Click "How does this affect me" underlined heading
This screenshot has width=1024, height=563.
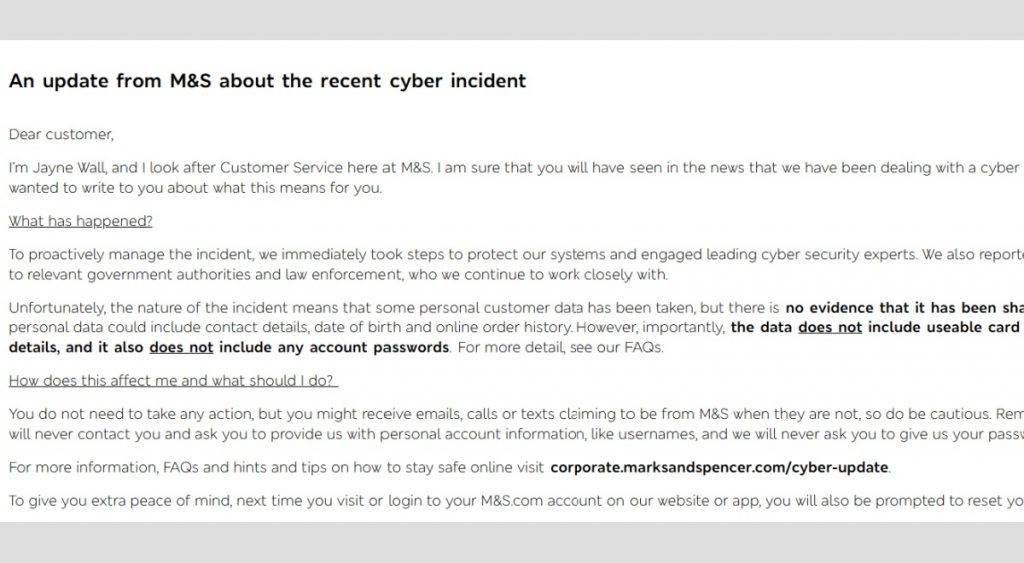tap(174, 381)
